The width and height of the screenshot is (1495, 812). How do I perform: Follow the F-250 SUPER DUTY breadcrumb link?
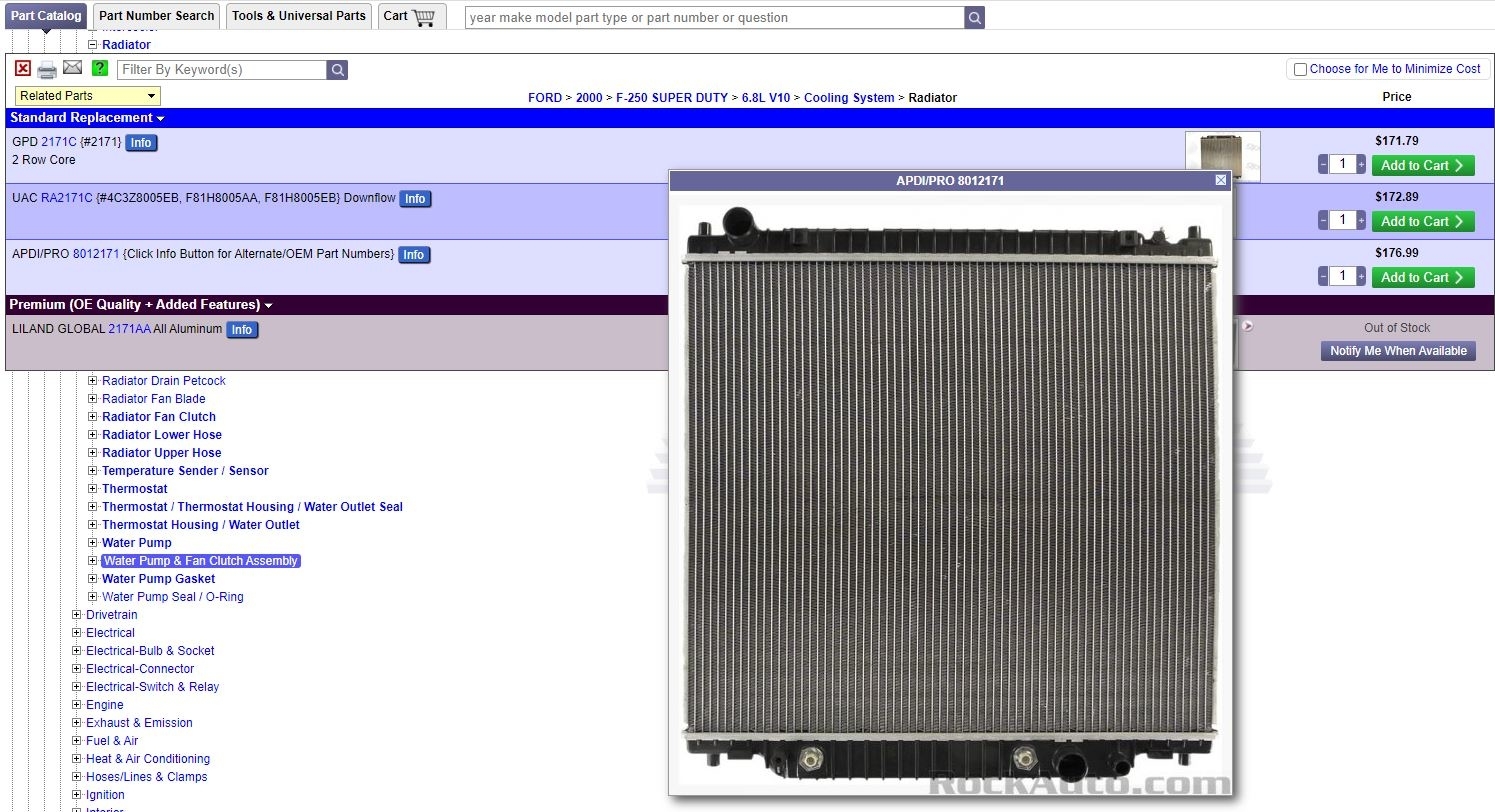672,98
